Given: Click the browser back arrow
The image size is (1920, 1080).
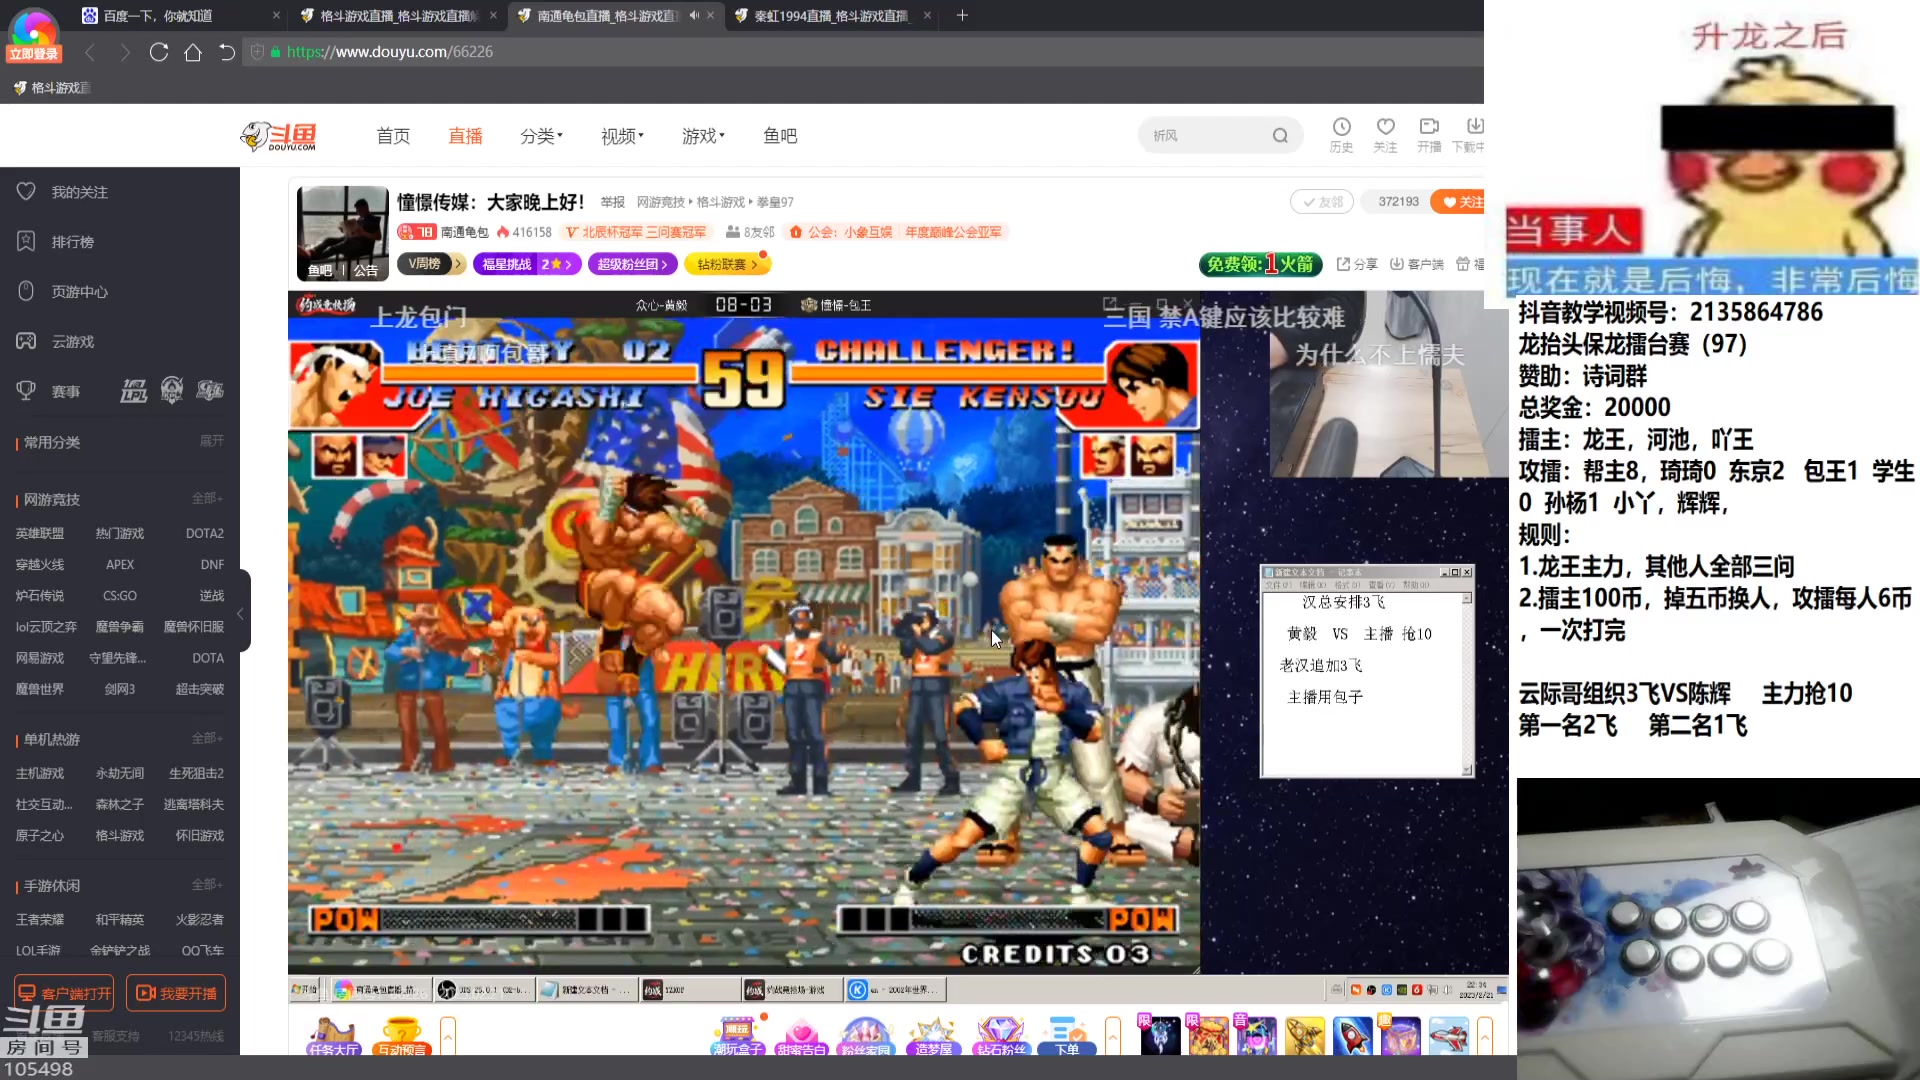Looking at the screenshot, I should tap(90, 52).
